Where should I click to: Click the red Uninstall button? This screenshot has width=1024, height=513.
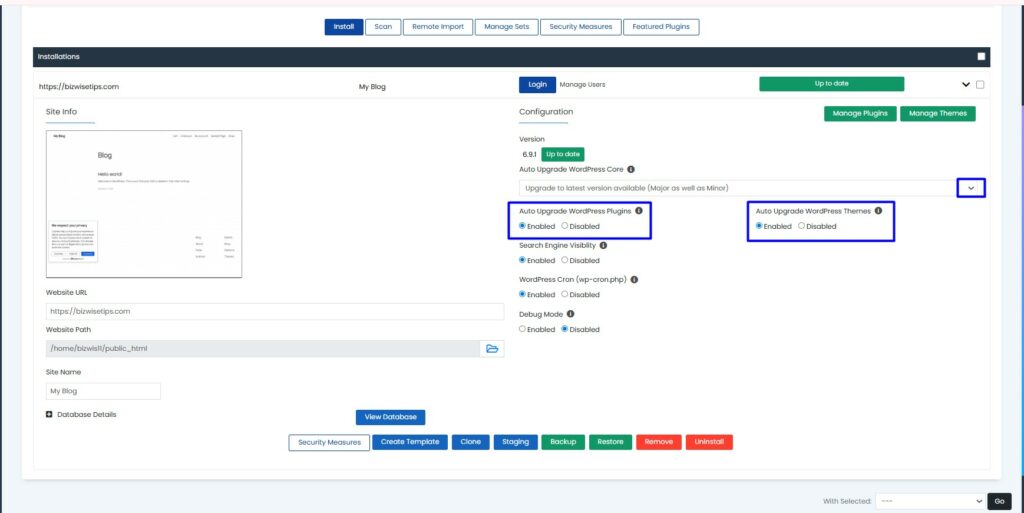(x=709, y=442)
